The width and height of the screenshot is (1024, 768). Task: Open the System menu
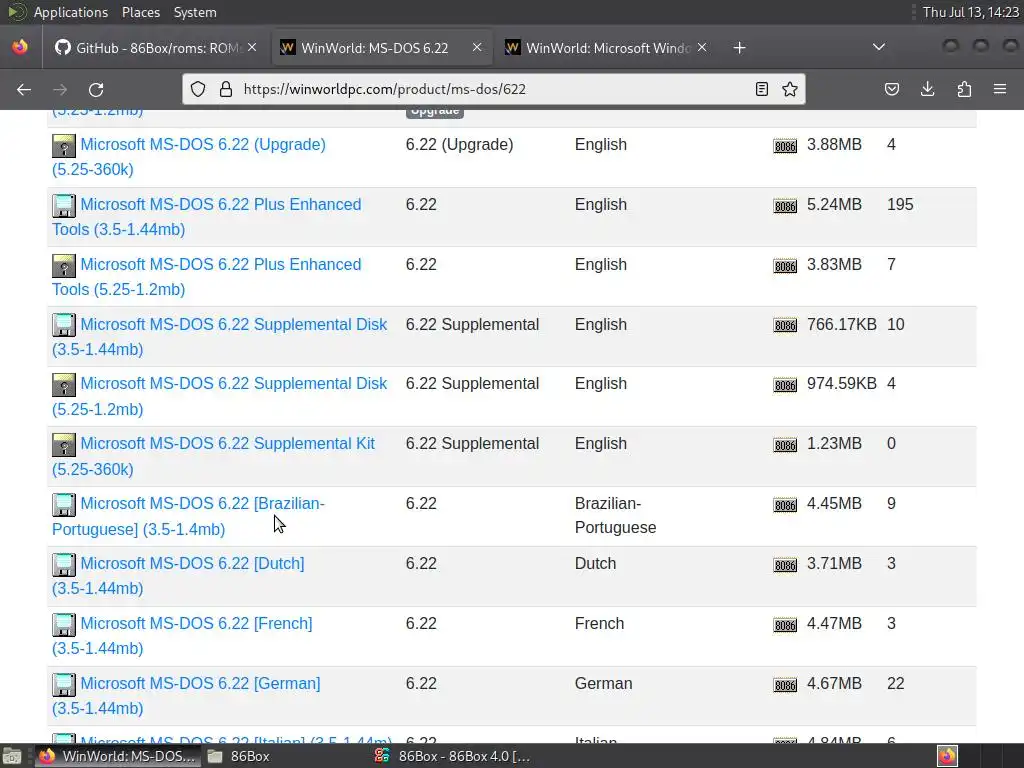pos(195,12)
